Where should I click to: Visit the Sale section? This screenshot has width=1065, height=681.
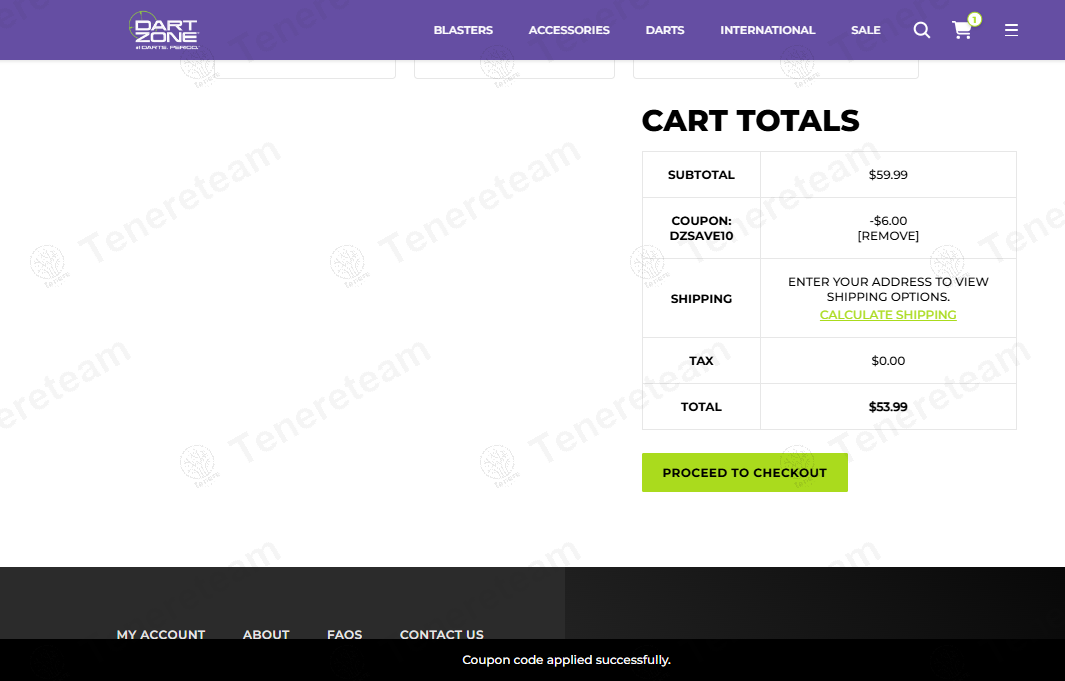click(x=865, y=30)
